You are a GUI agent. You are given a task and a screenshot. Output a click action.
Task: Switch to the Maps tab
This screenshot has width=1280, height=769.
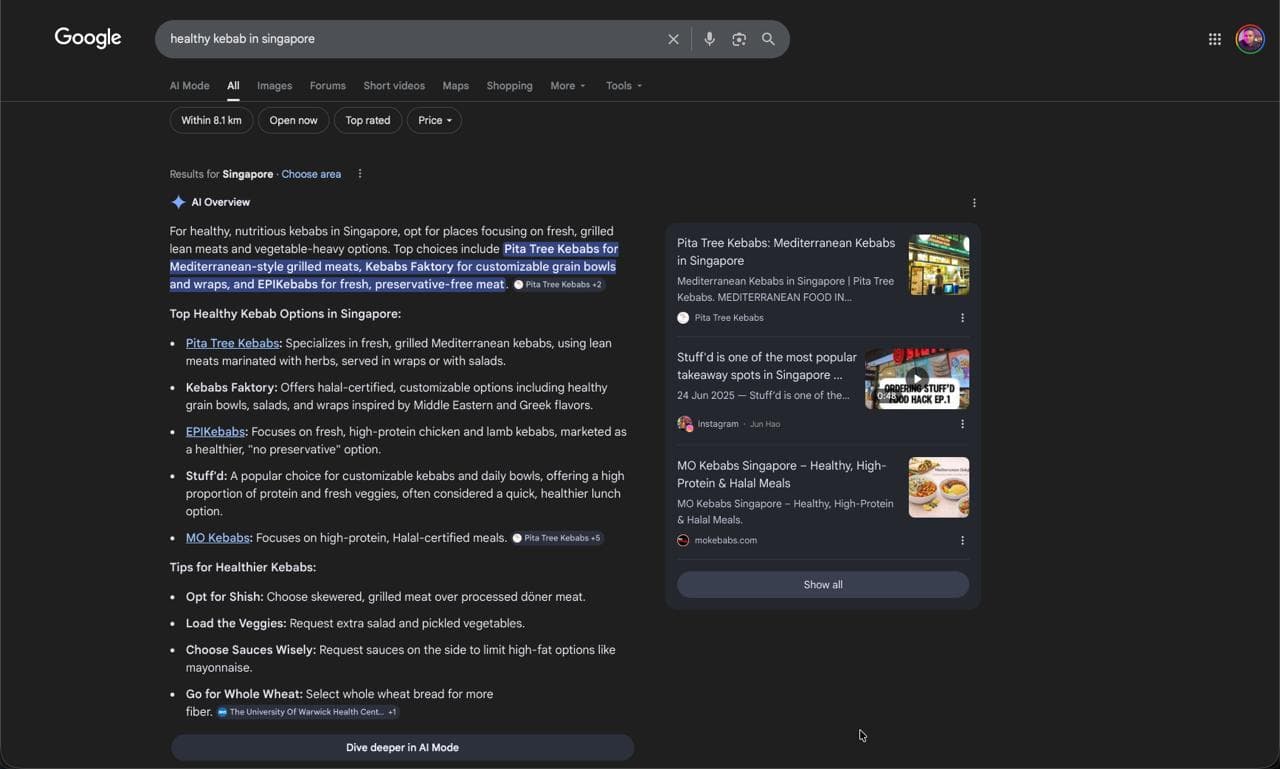455,86
